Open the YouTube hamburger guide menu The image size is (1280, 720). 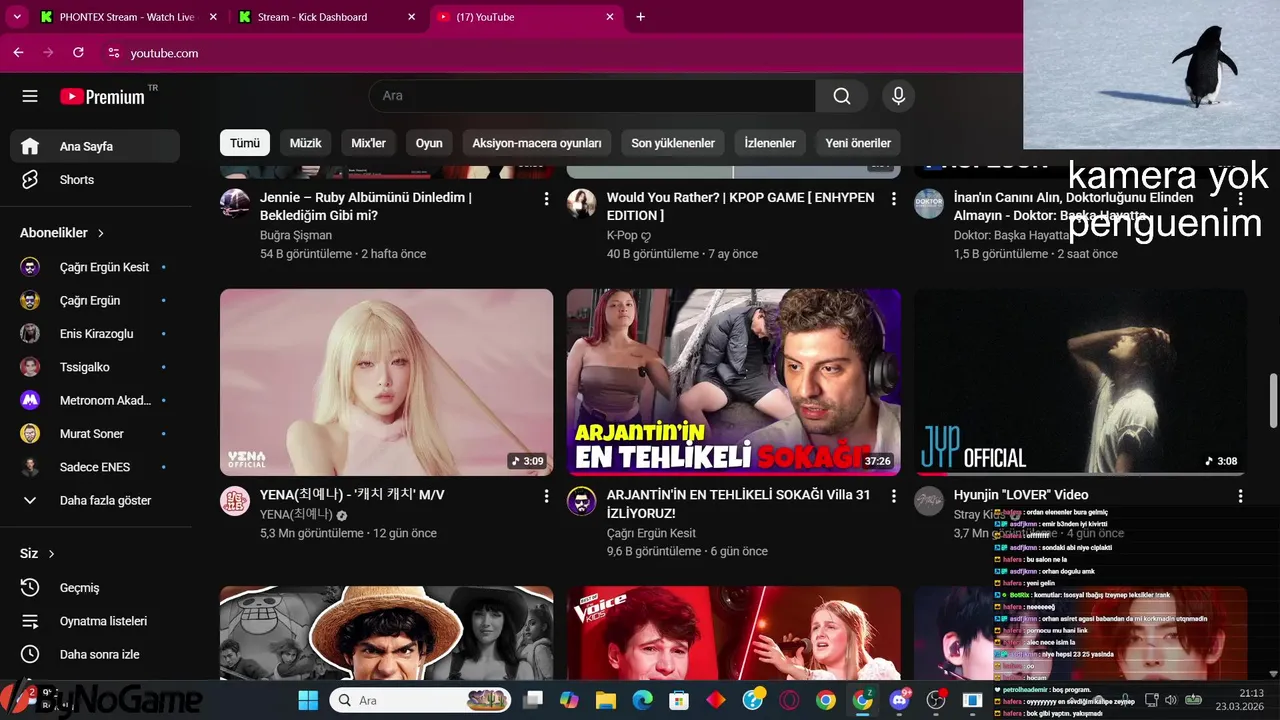coord(30,96)
